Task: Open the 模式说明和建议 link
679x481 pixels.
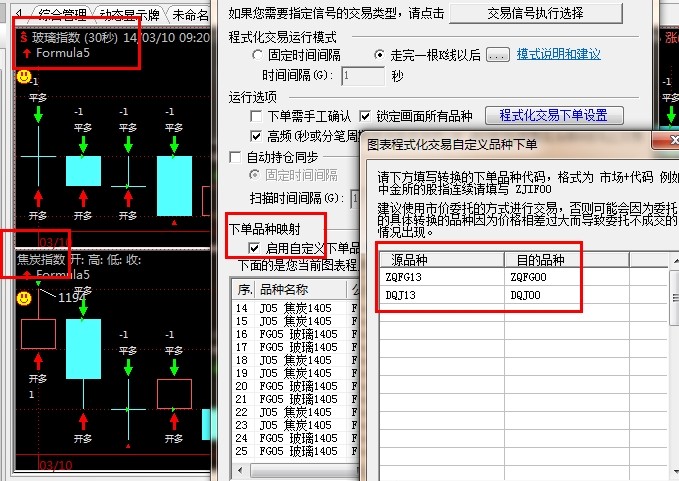Action: (559, 55)
